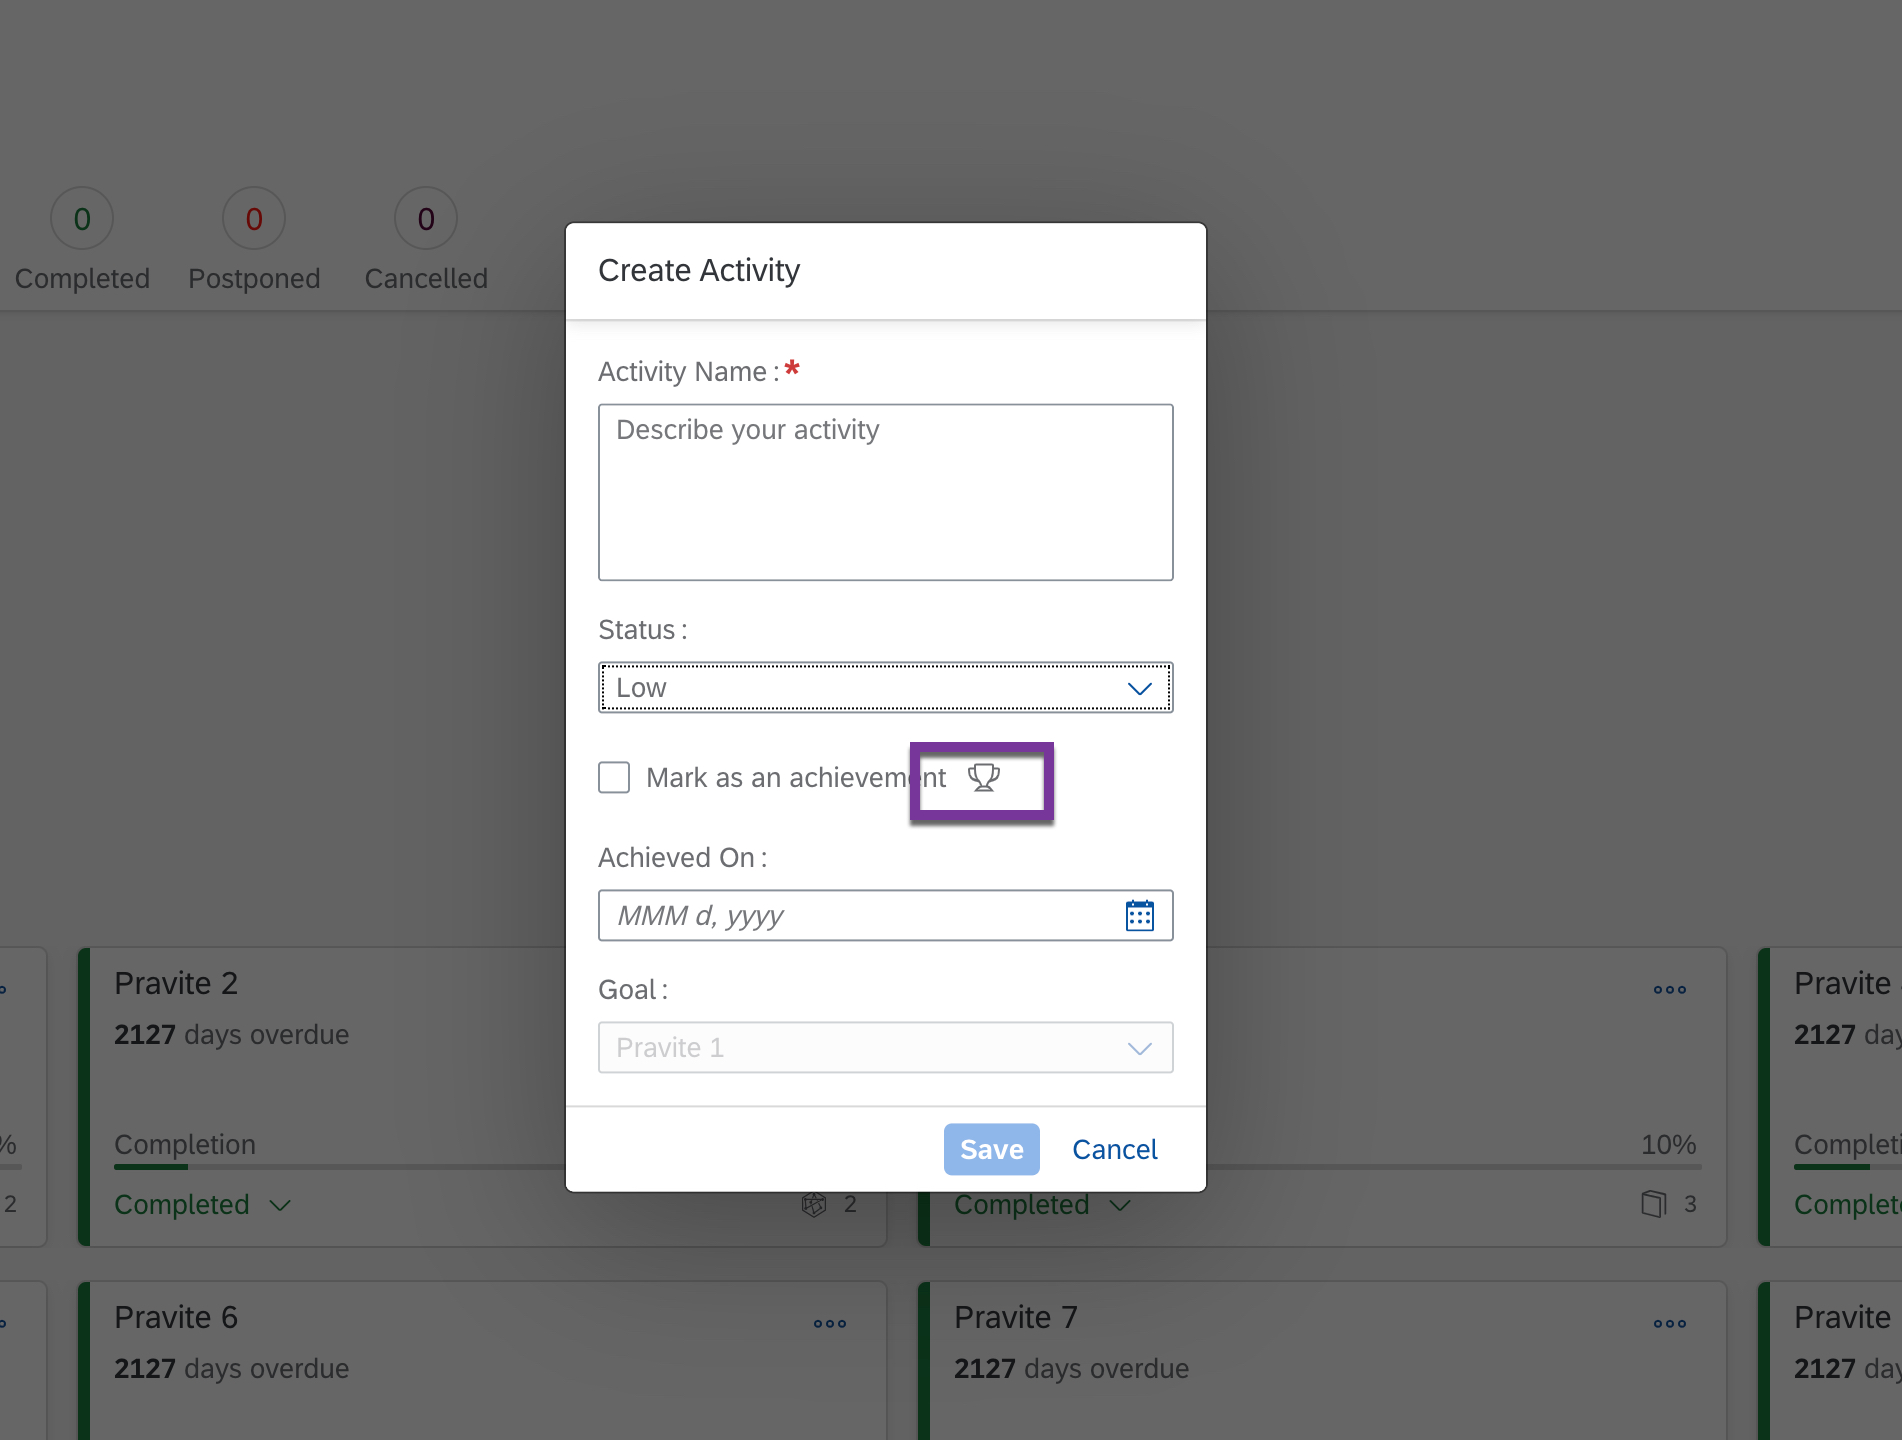Open the calendar picker for Achieved On
The height and width of the screenshot is (1440, 1902).
click(1139, 915)
